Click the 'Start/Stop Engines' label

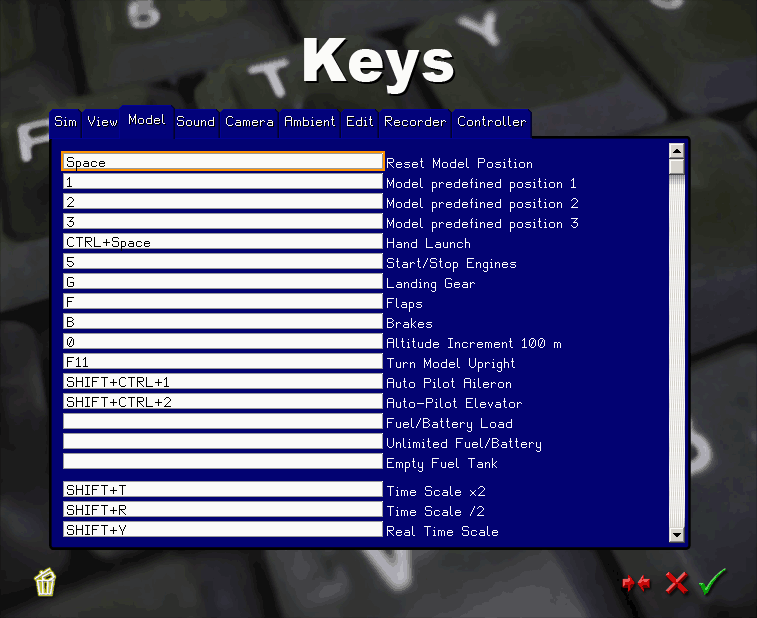[x=451, y=264]
